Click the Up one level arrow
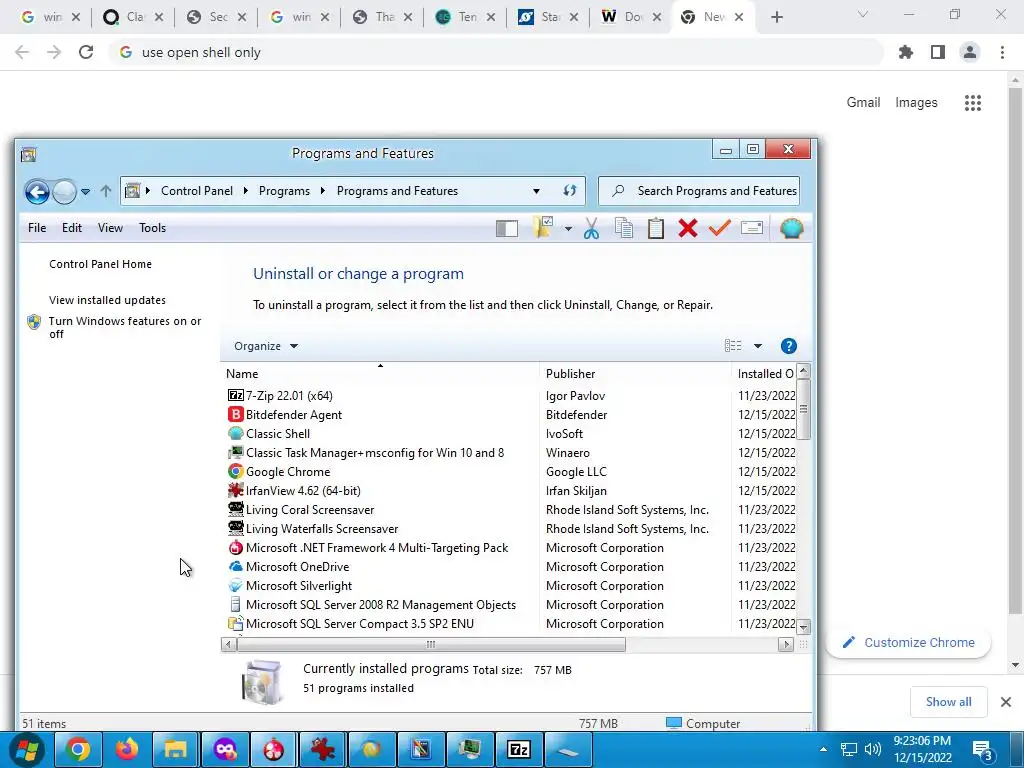 click(106, 191)
